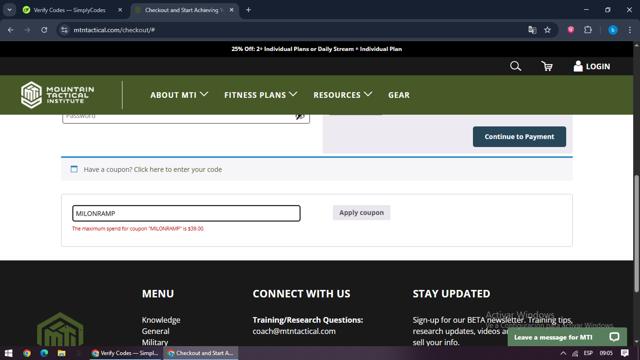Open 'Leave a message for MTI' chat widget
Screen dimensions: 640x360
click(567, 337)
